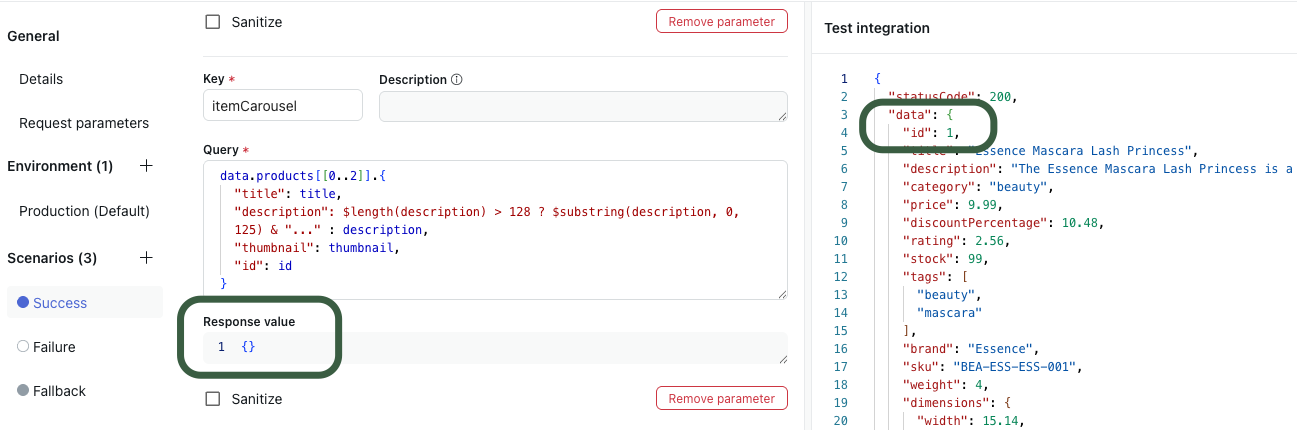
Task: Select the Success scenario
Action: (60, 303)
